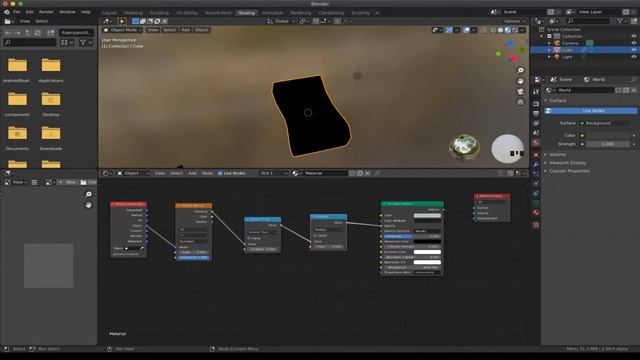Viewport: 640px width, 360px height.
Task: Click Object menu in 3D viewport header
Action: [201, 30]
